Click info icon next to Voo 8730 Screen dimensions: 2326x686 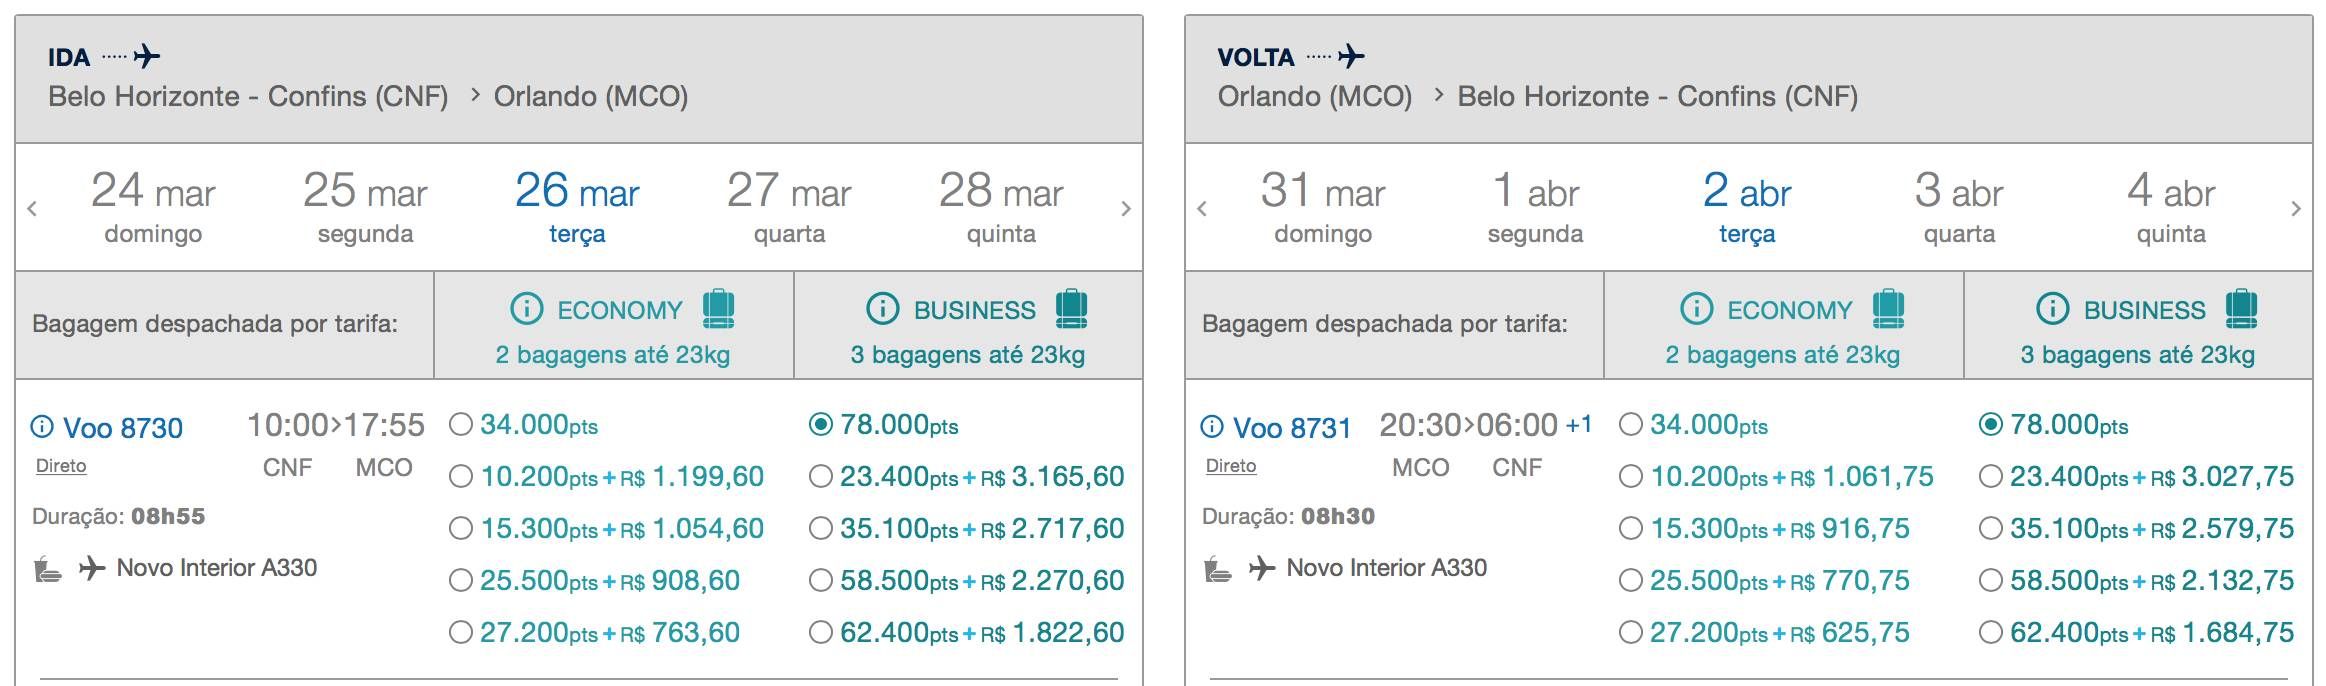tap(42, 427)
